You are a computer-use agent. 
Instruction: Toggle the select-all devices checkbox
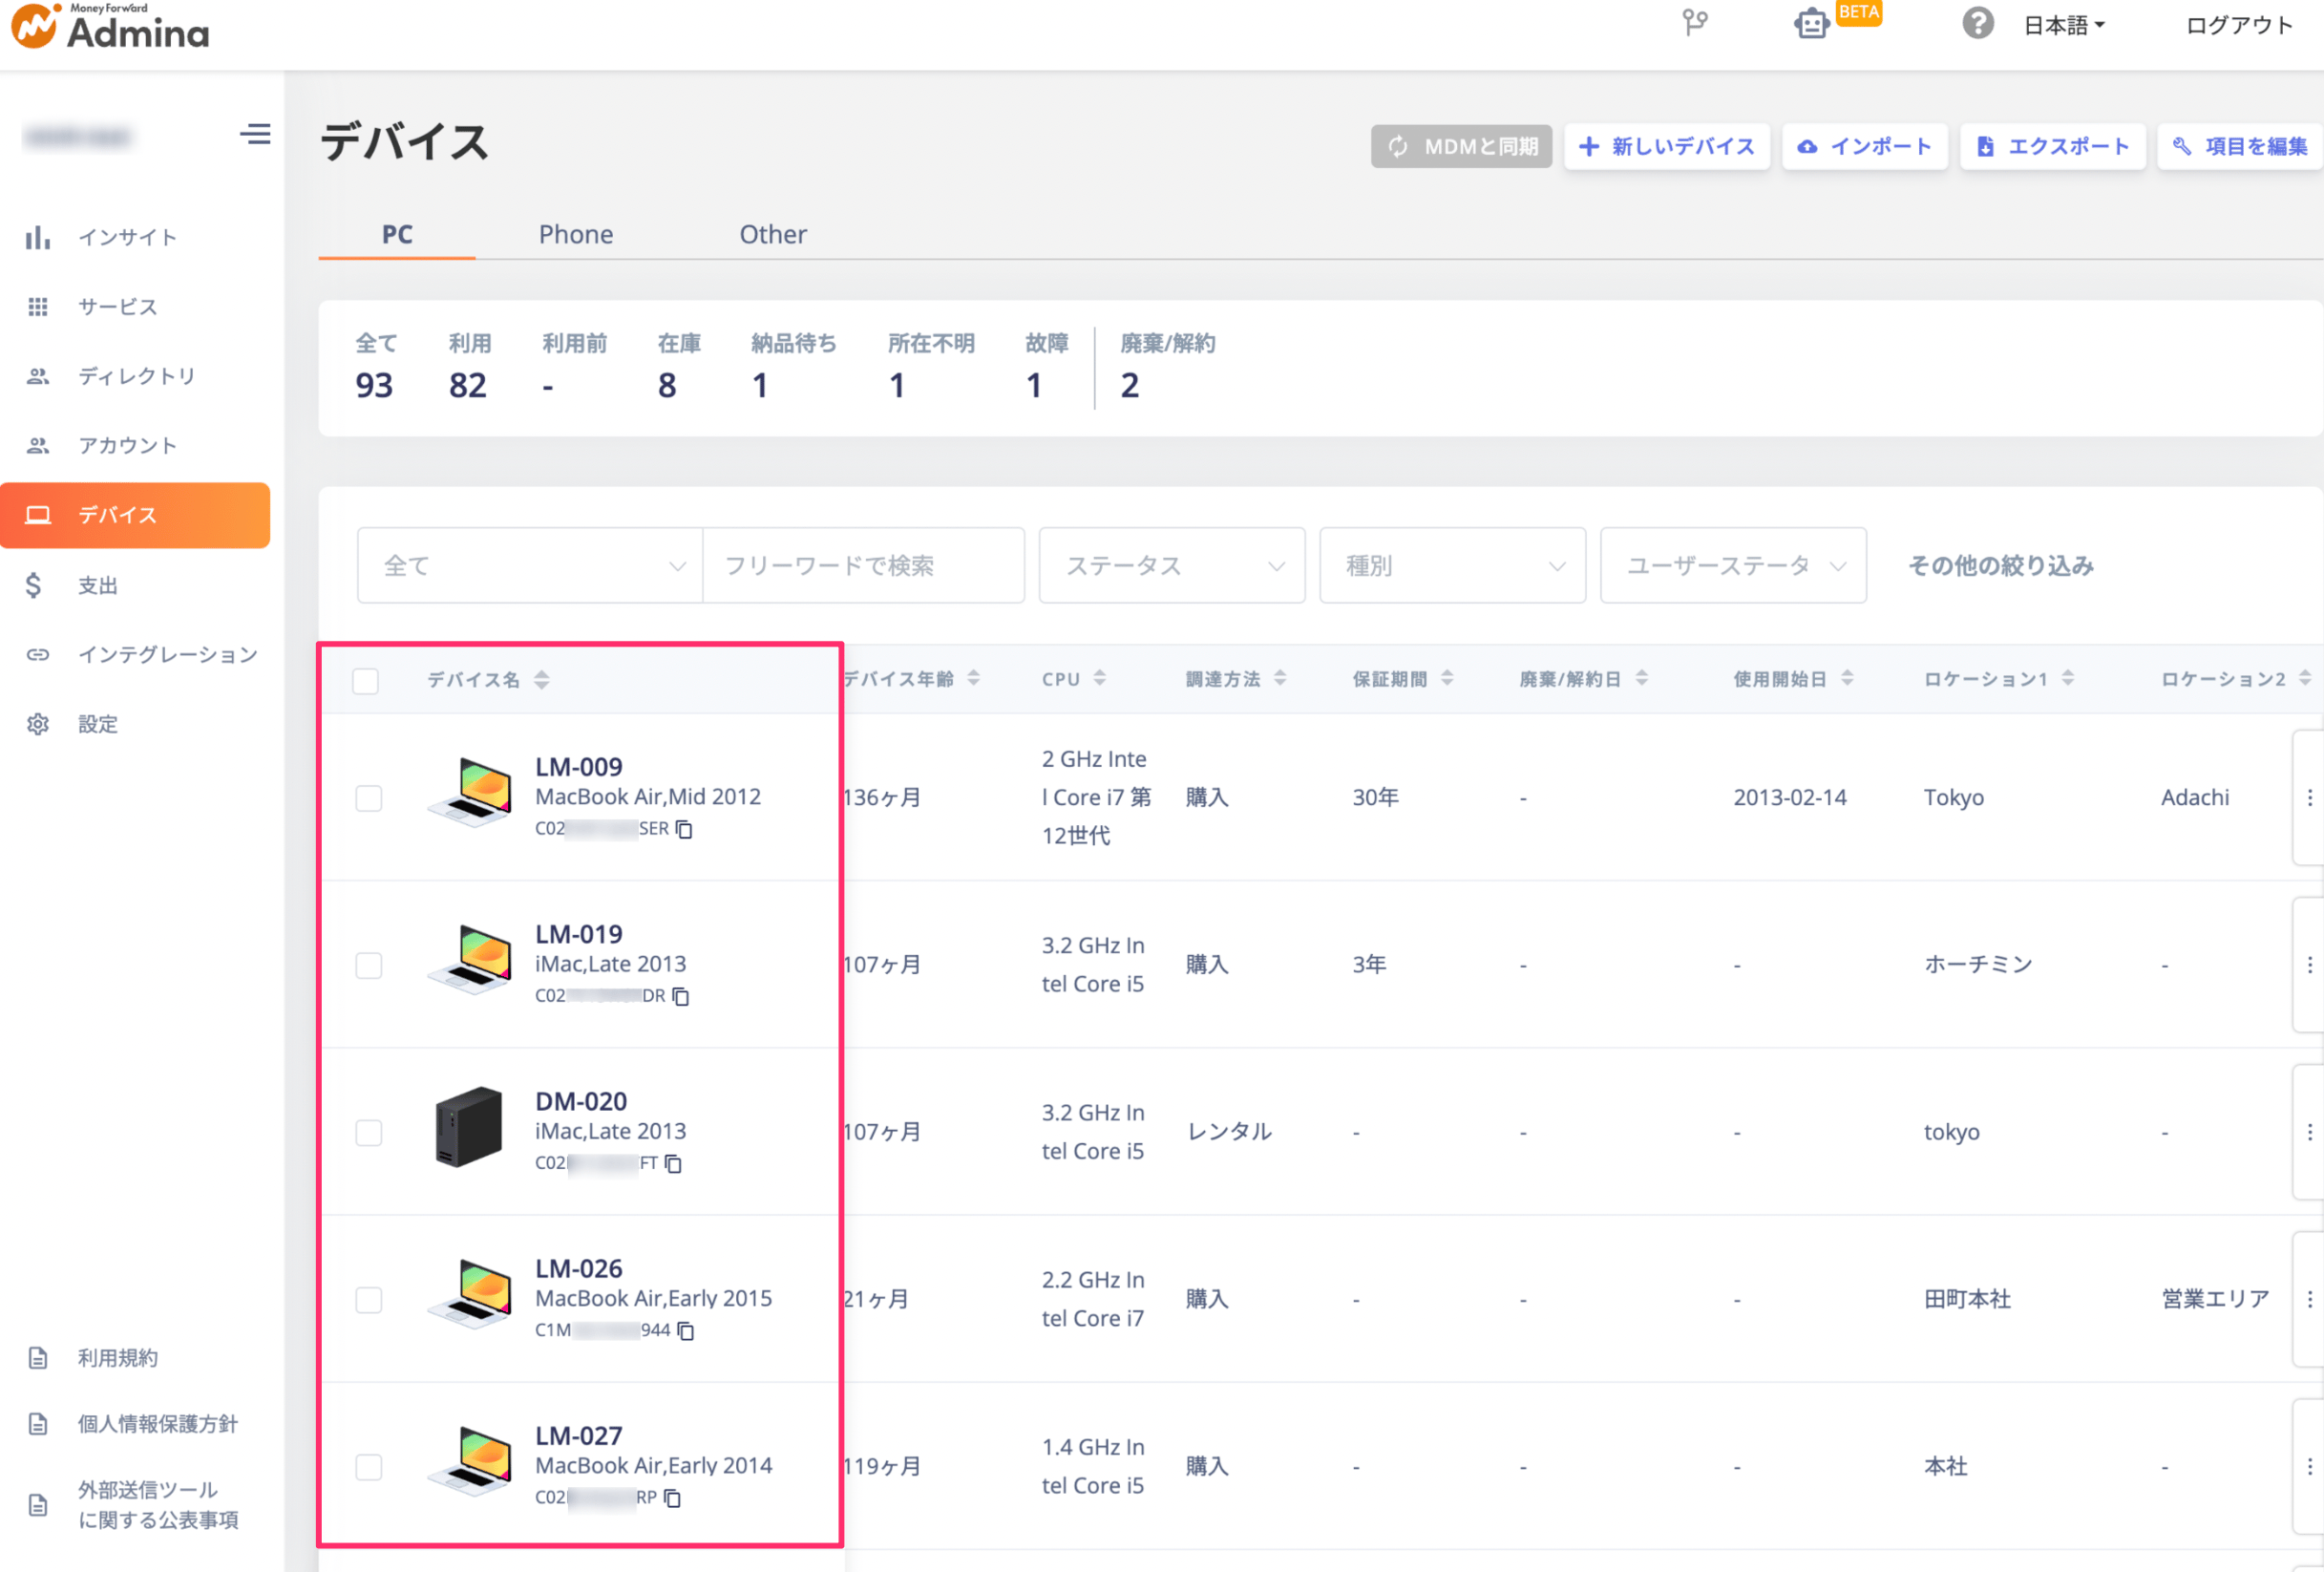coord(366,681)
